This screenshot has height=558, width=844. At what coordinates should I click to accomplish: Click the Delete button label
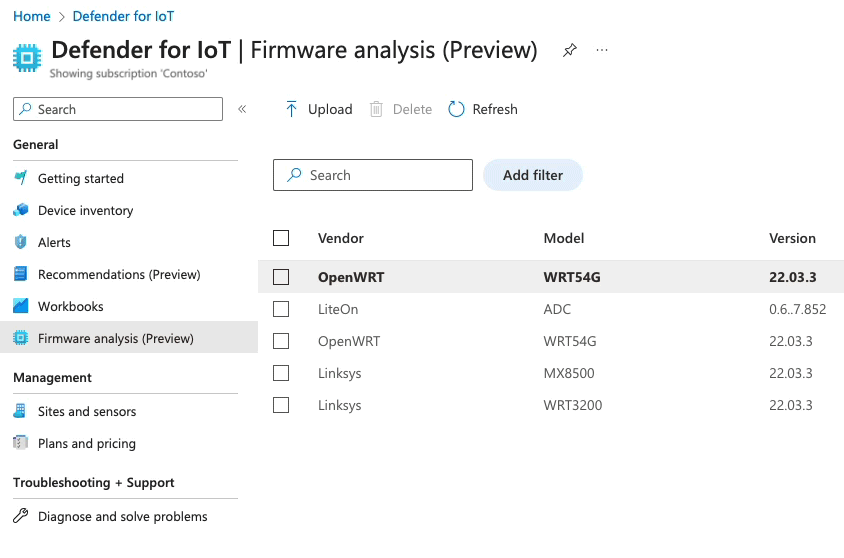[412, 109]
